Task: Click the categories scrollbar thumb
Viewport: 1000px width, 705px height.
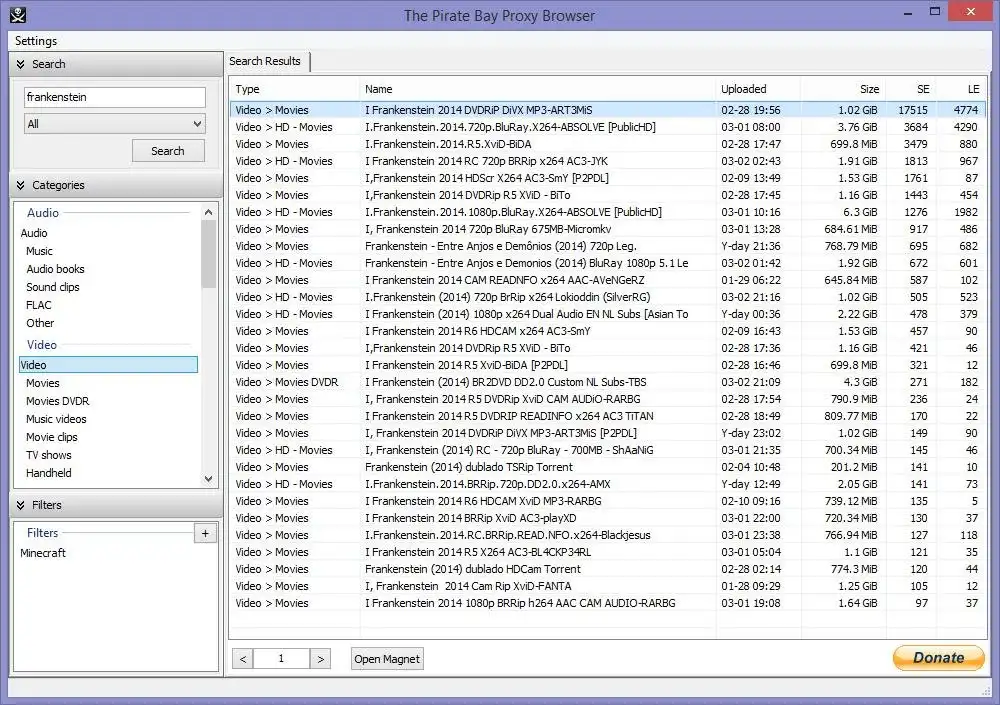Action: coord(209,254)
